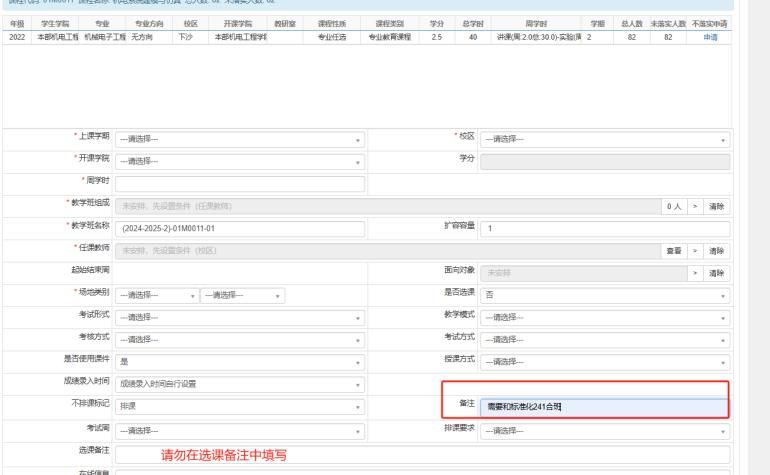
Task: Click 清除 button in 面向对象 row
Action: click(716, 272)
